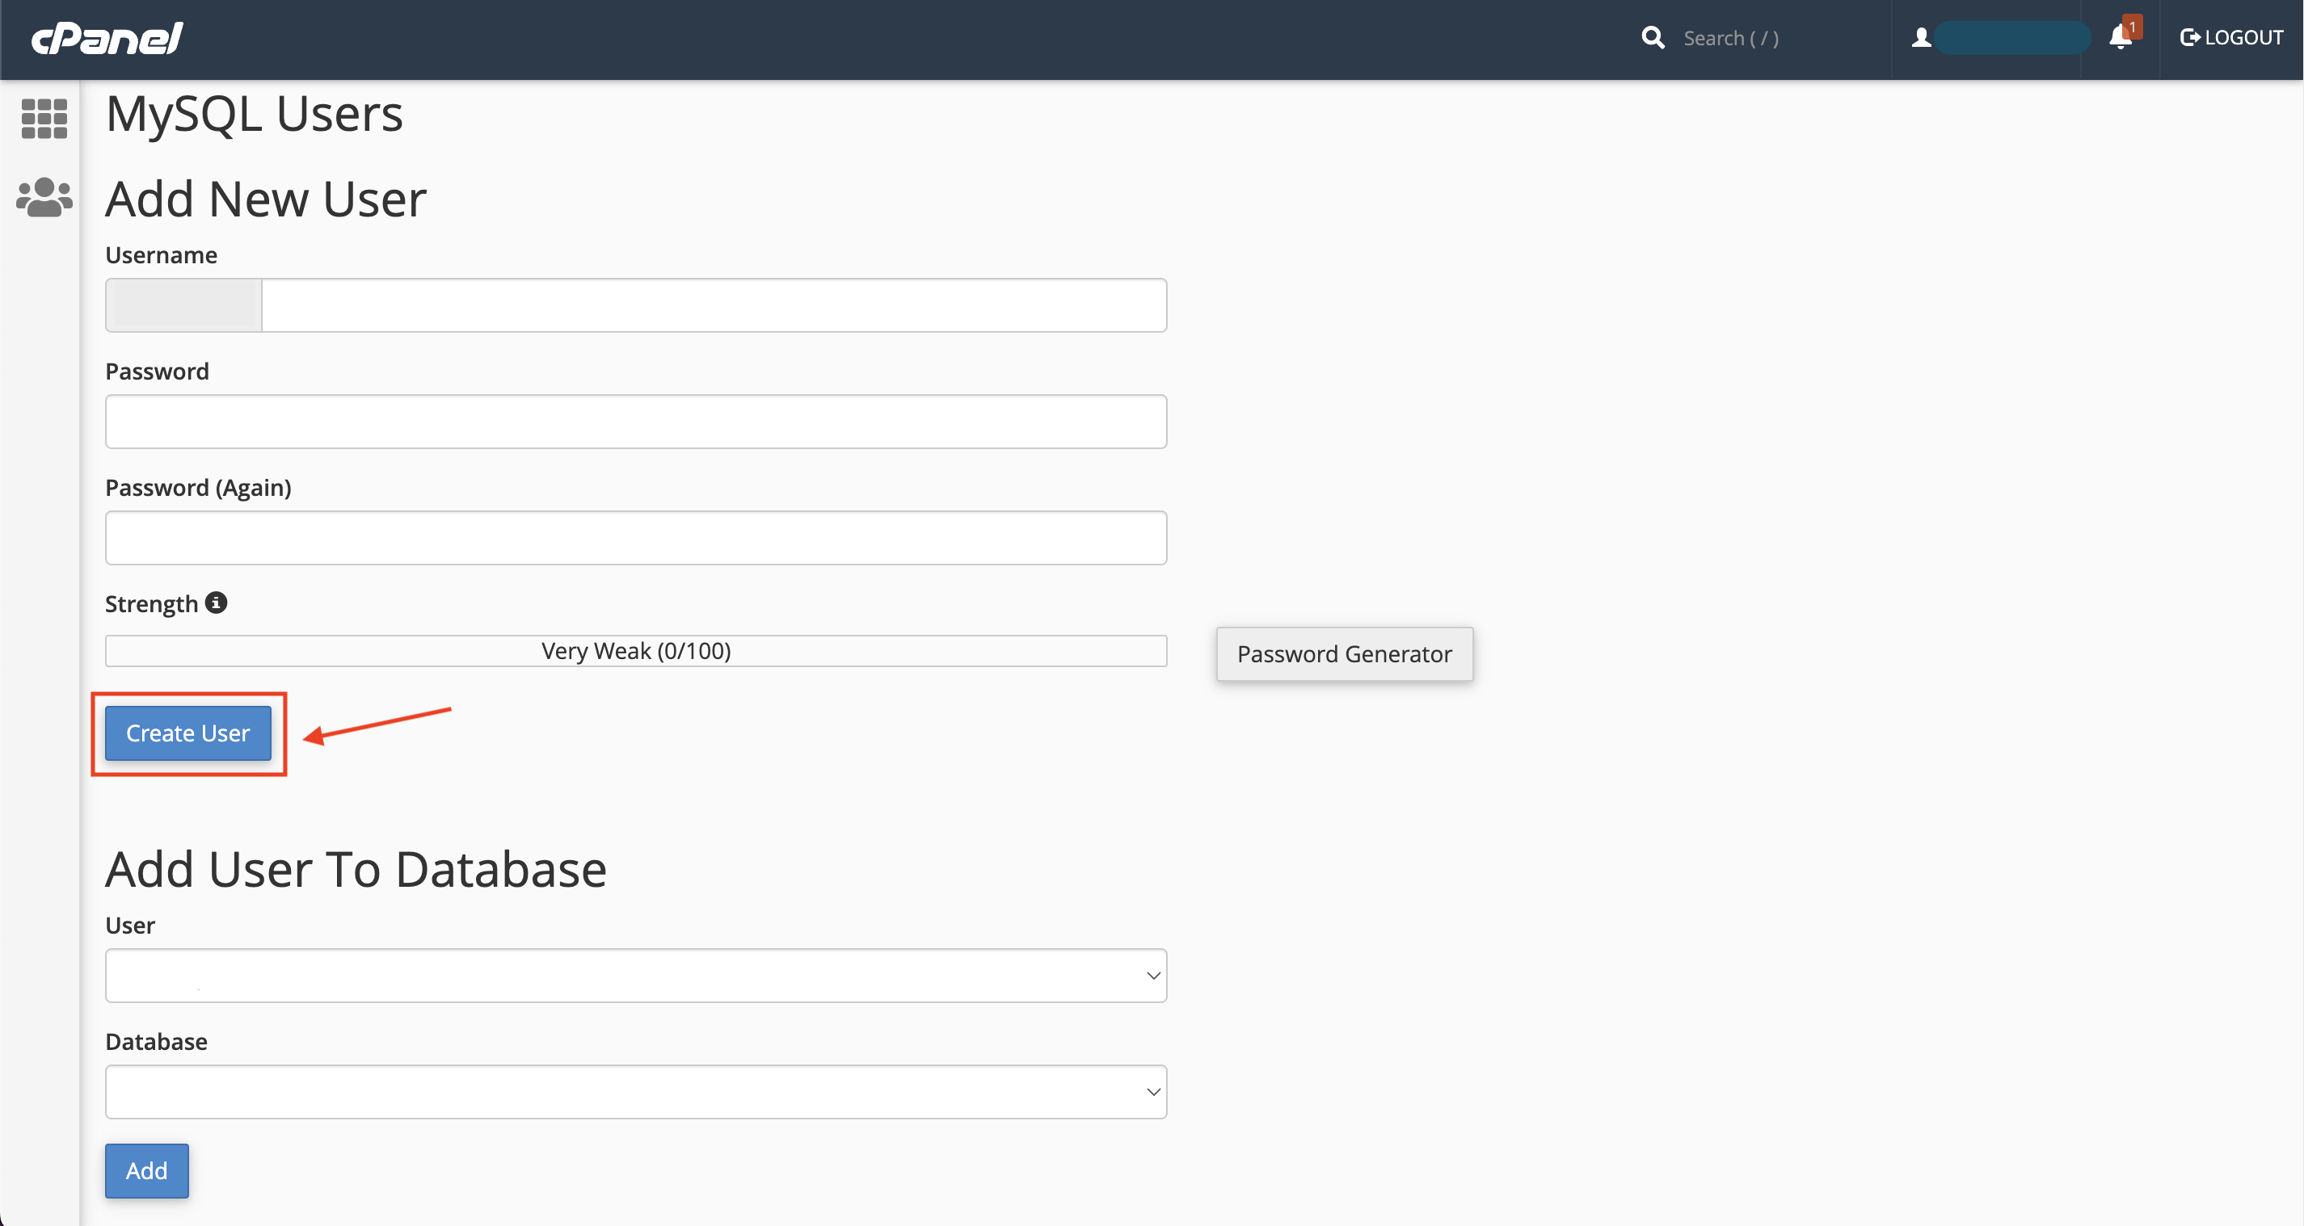Click the Strength info icon
The image size is (2304, 1226).
tap(216, 603)
